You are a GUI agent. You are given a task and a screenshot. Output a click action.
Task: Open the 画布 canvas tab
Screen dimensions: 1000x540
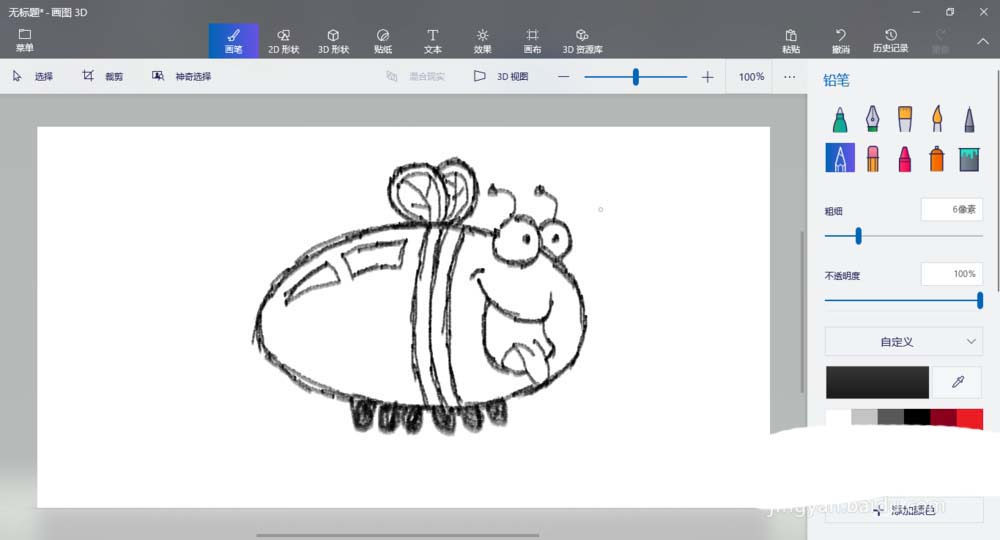[532, 41]
